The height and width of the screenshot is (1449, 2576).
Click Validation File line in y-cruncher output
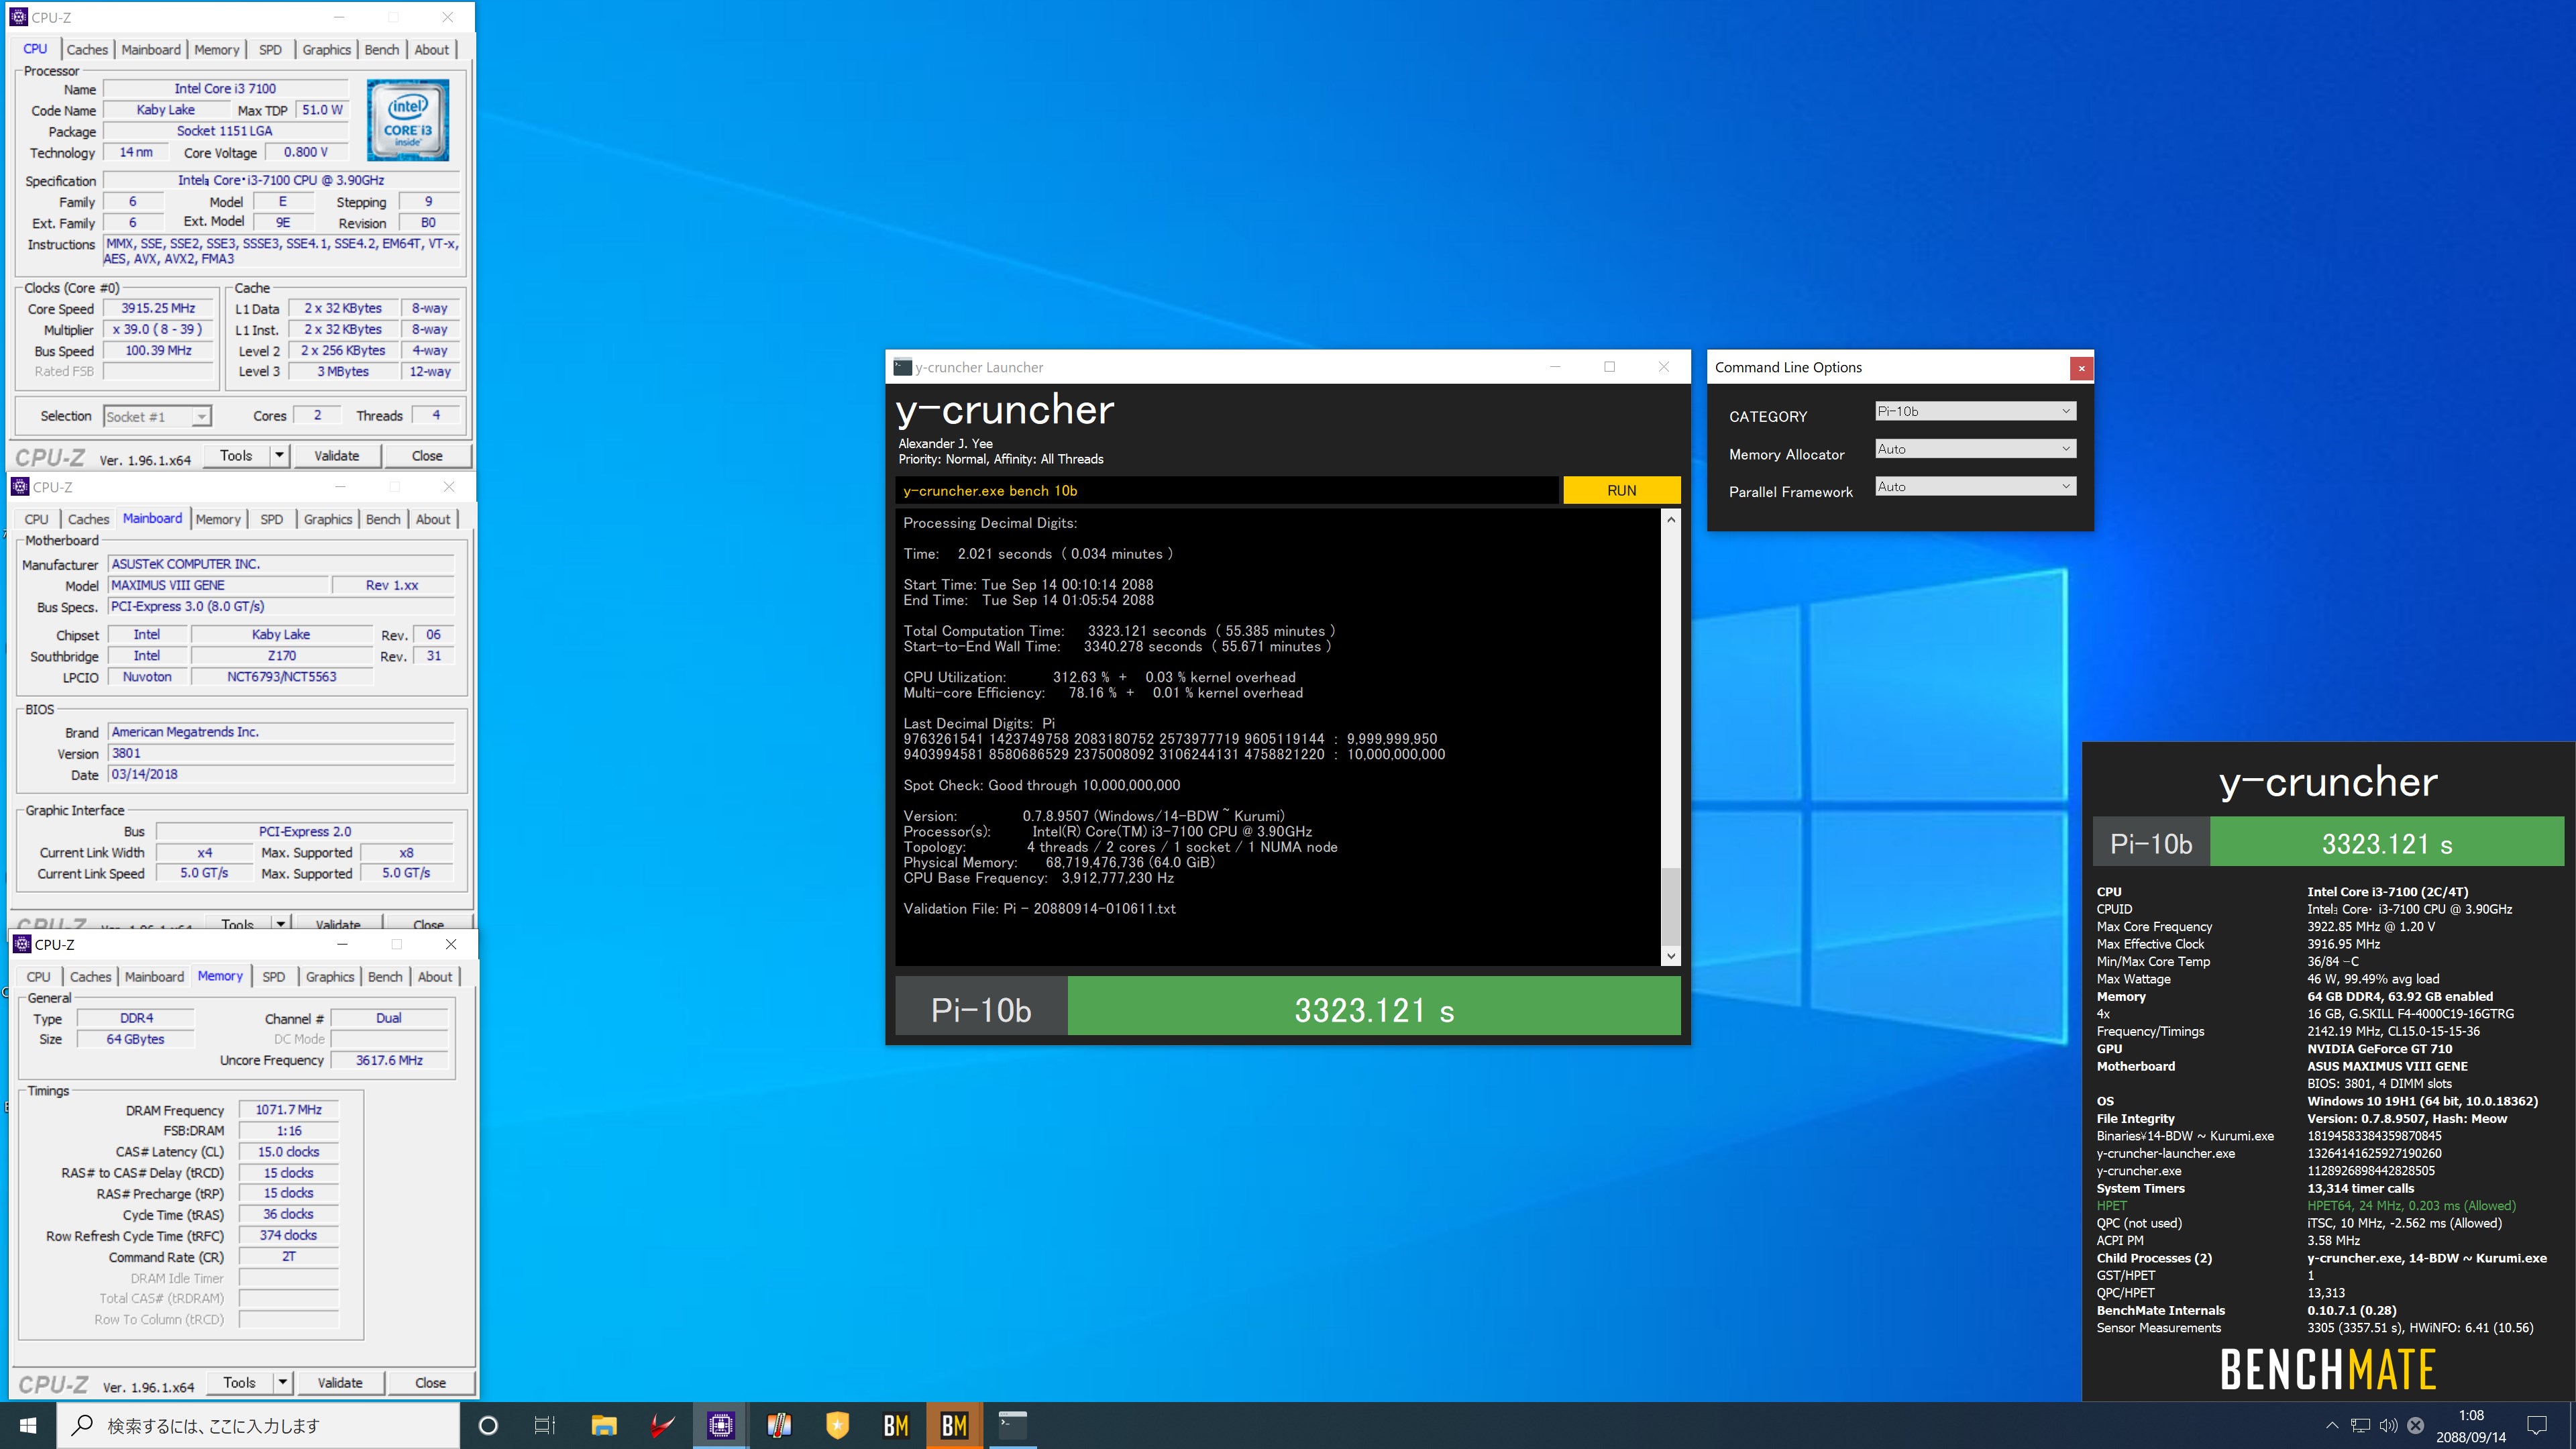[x=1039, y=908]
